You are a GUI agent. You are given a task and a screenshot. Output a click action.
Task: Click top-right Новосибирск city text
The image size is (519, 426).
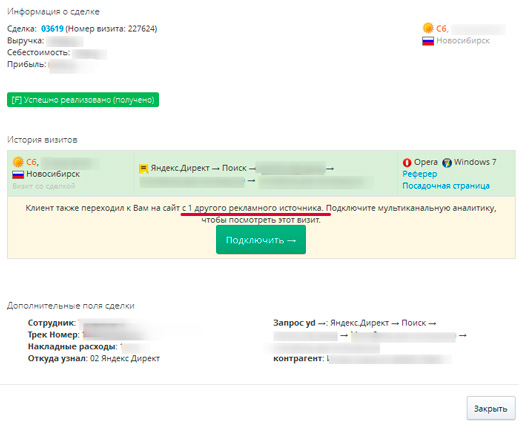[x=463, y=41]
